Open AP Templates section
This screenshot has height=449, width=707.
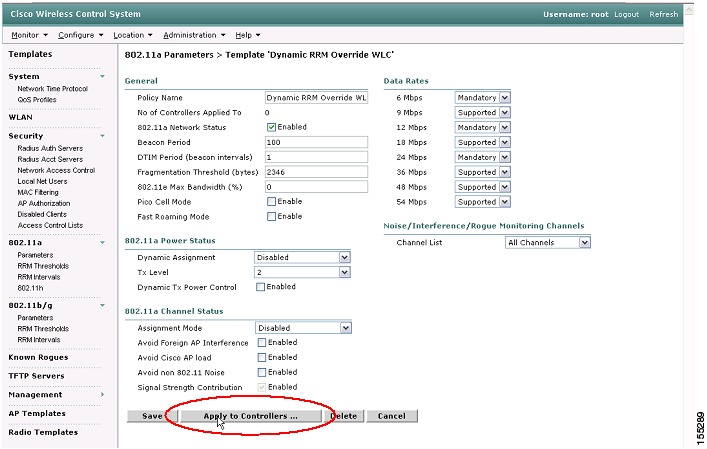tap(37, 413)
